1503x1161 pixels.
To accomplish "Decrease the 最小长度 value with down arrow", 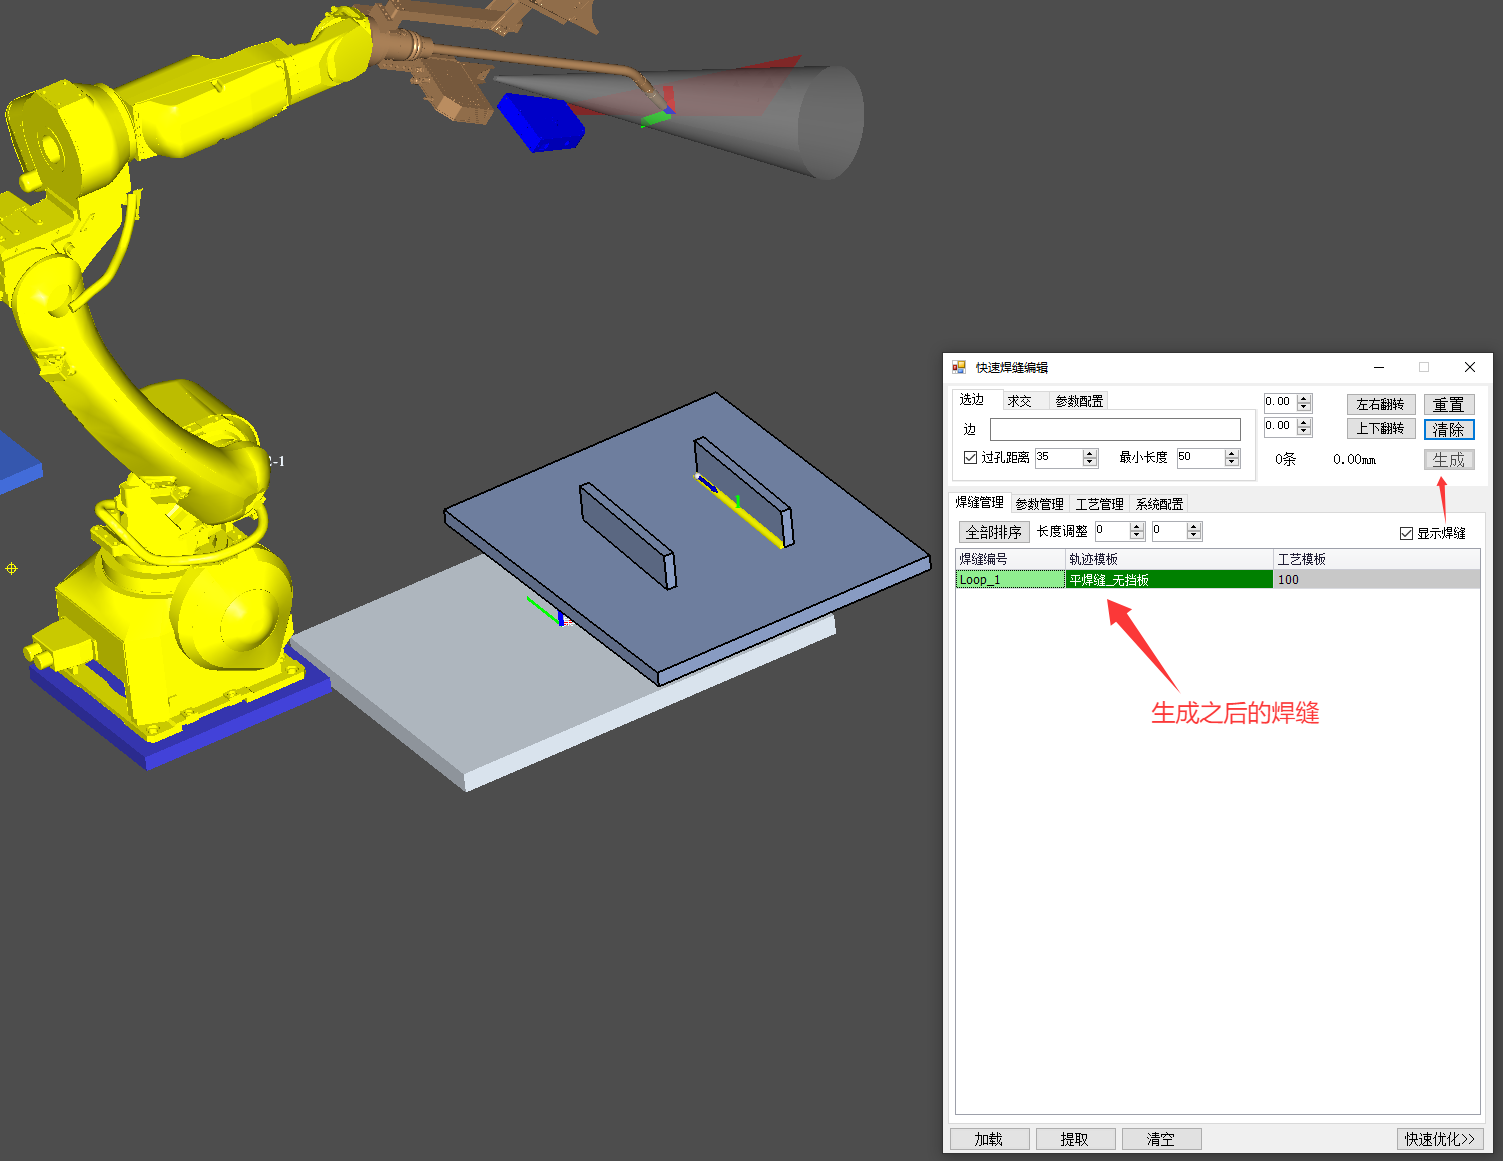I will click(1232, 462).
